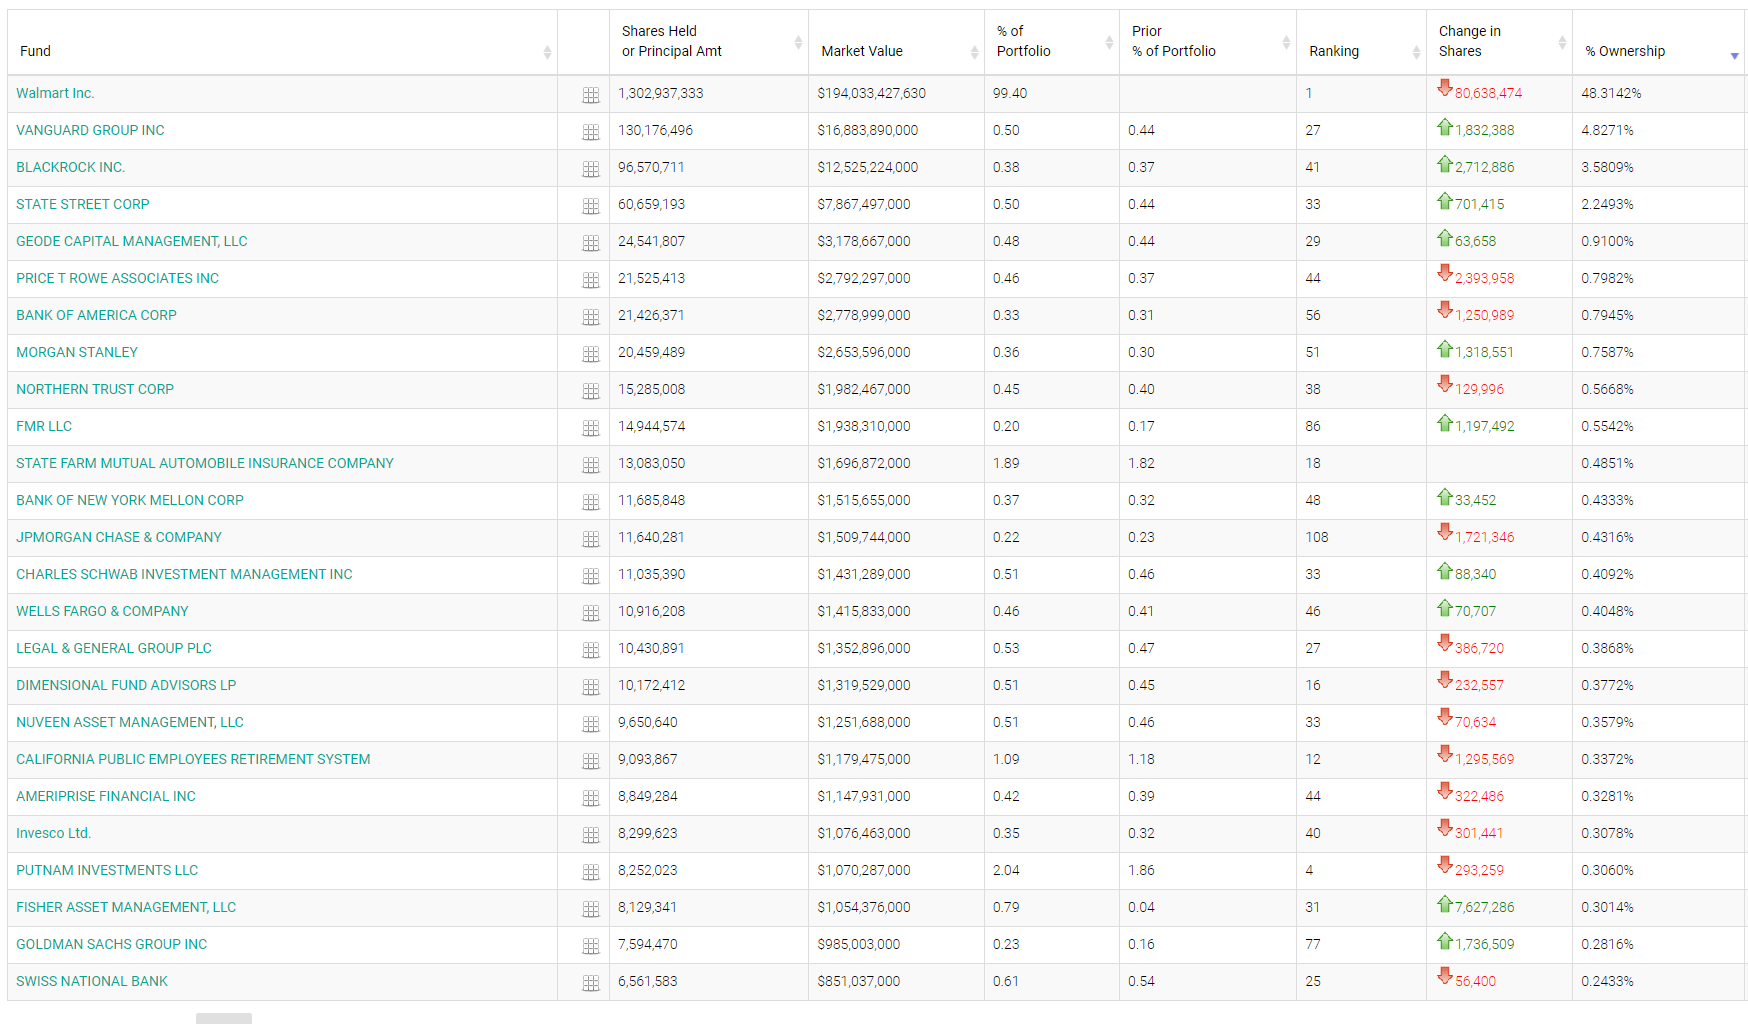
Task: Open grid icon in NORTHERN TRUST CORP row
Action: [590, 391]
